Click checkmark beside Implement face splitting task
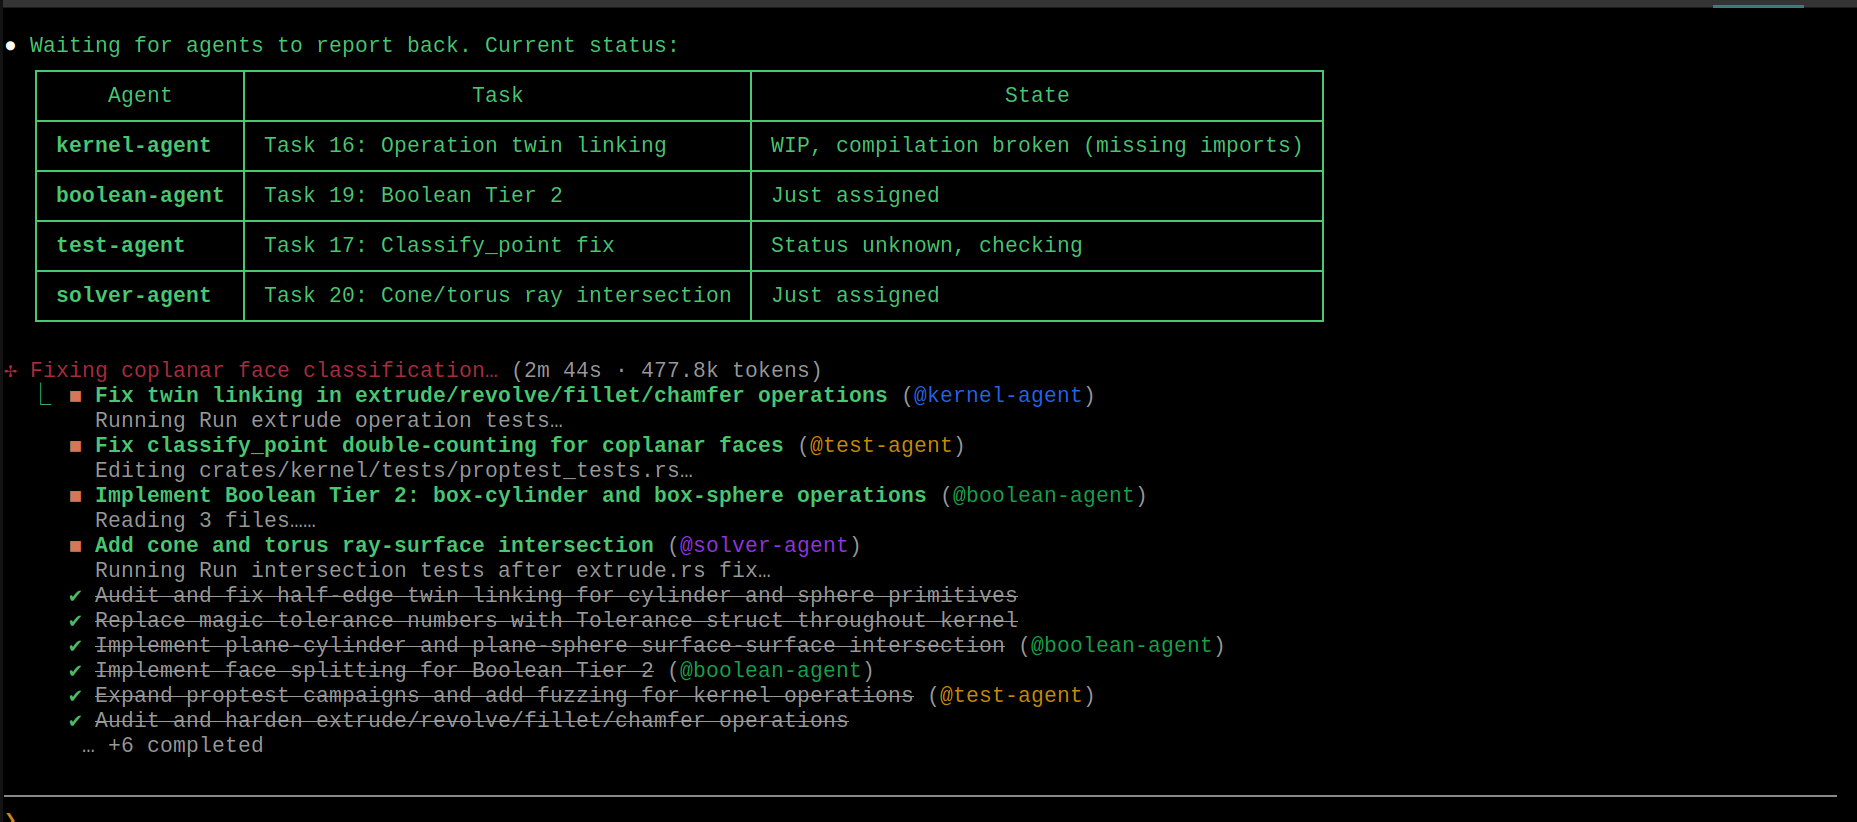 point(76,671)
